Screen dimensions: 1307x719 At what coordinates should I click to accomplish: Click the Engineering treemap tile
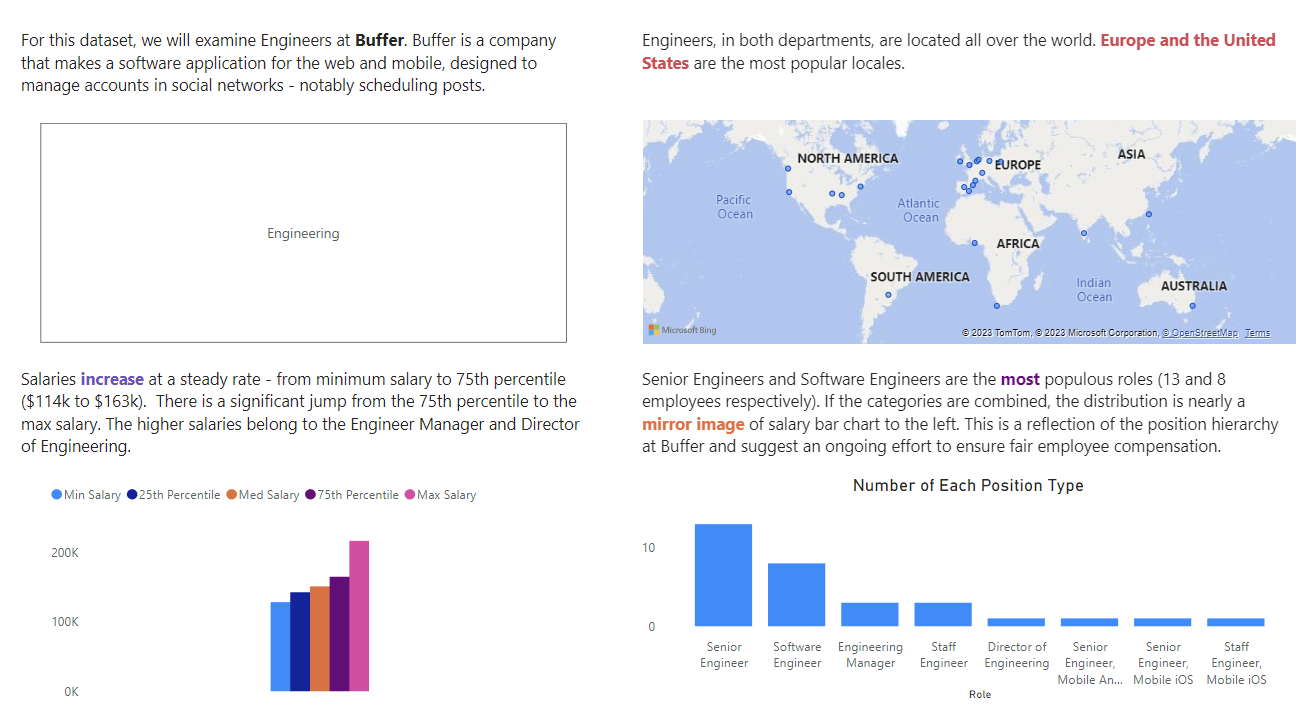pos(303,232)
